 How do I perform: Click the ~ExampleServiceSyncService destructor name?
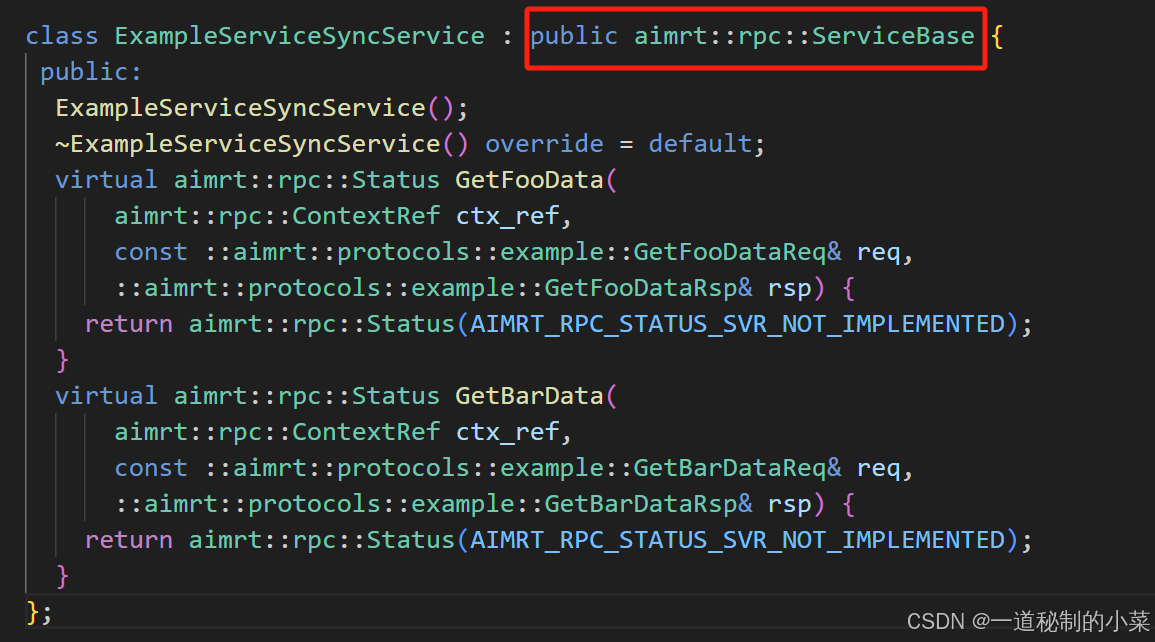(x=247, y=144)
